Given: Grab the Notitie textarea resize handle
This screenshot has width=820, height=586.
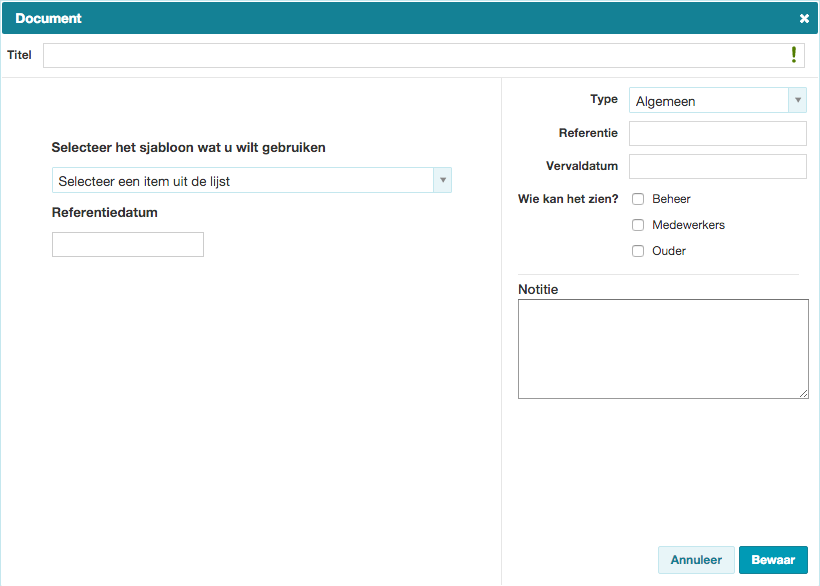Looking at the screenshot, I should (803, 394).
